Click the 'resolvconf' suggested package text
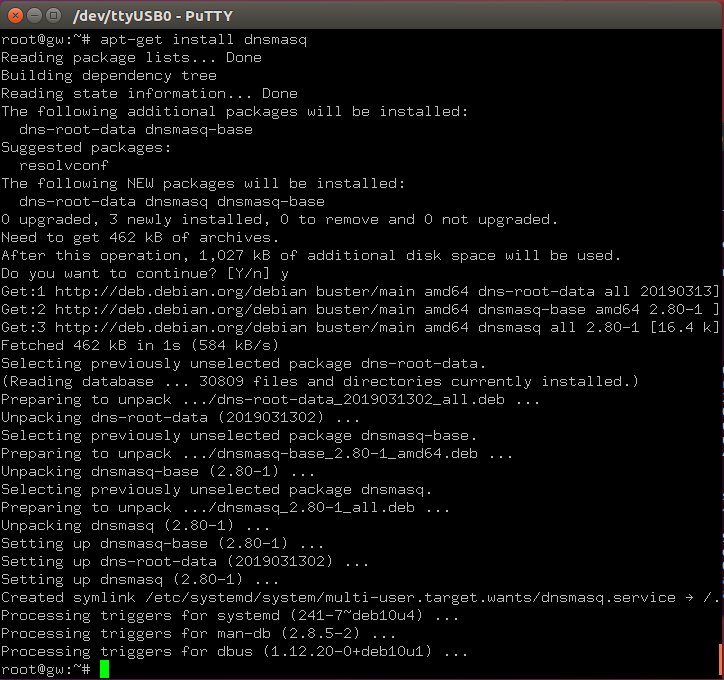 pyautogui.click(x=64, y=165)
